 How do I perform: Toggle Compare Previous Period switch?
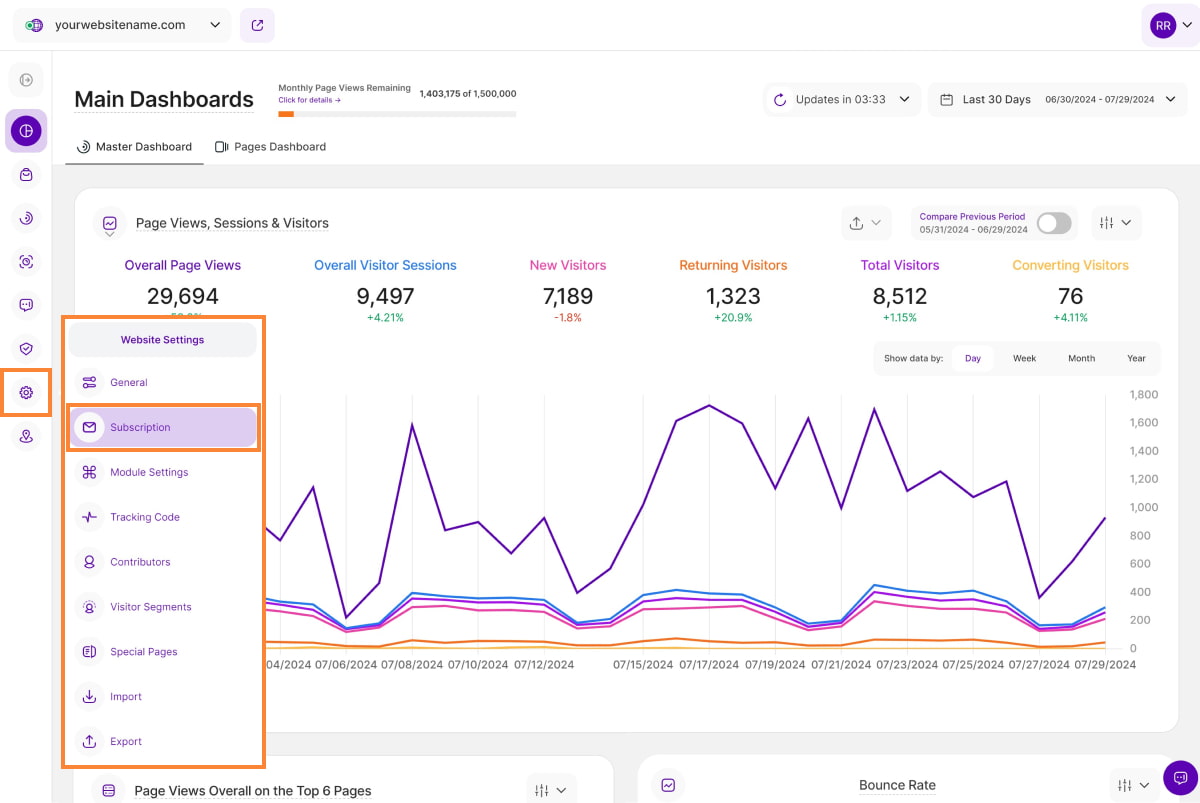(1053, 223)
